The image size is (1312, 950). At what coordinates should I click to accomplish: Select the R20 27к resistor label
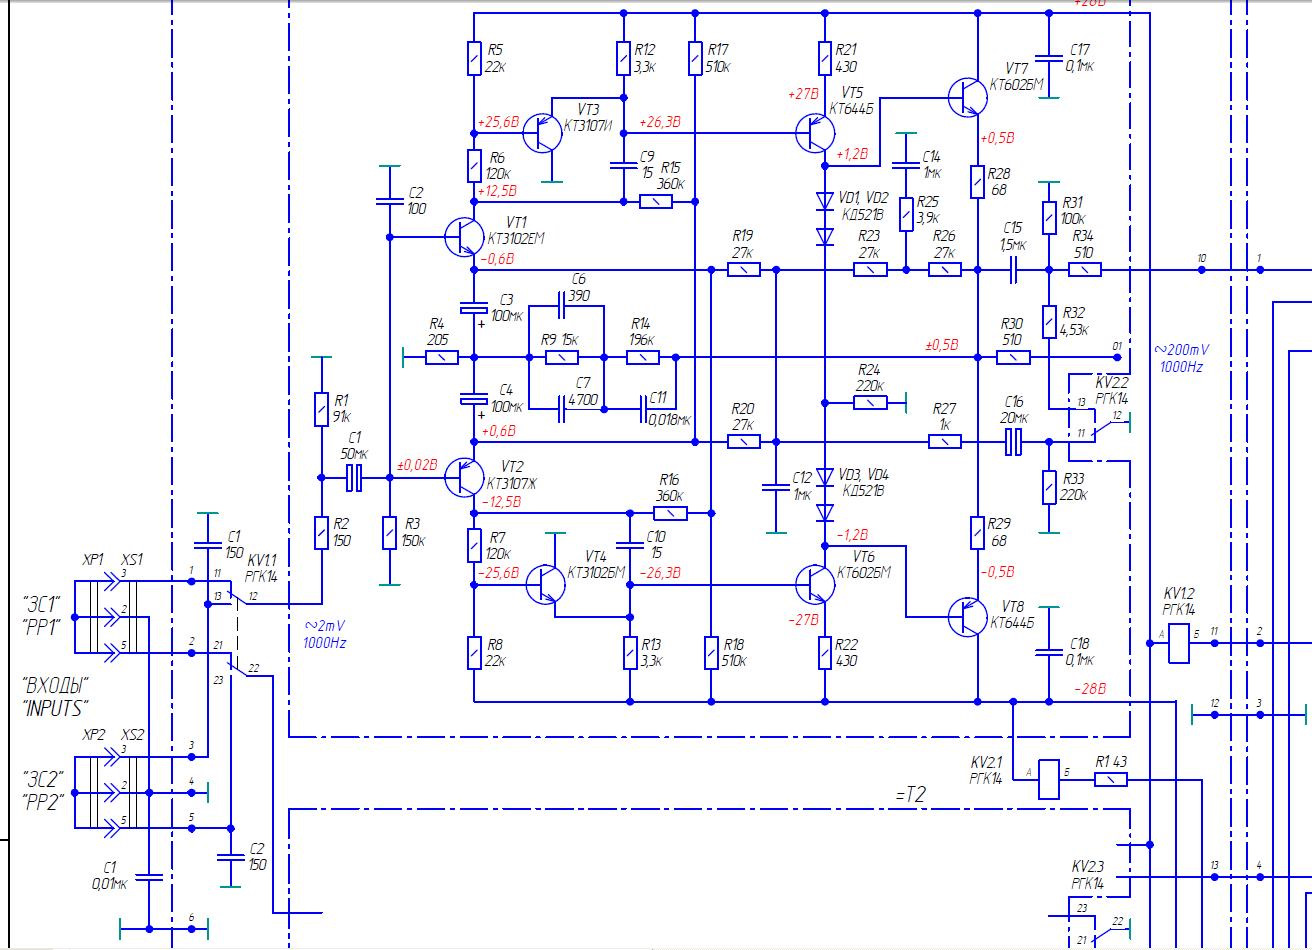point(743,417)
